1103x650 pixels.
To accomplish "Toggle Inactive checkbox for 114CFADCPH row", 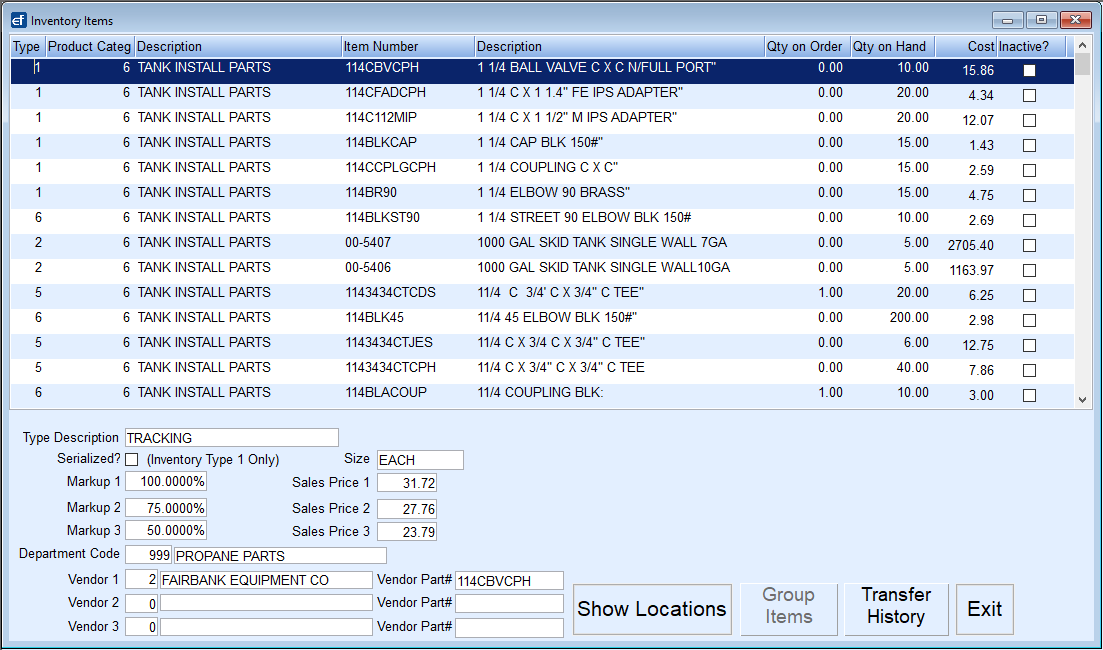I will 1029,95.
